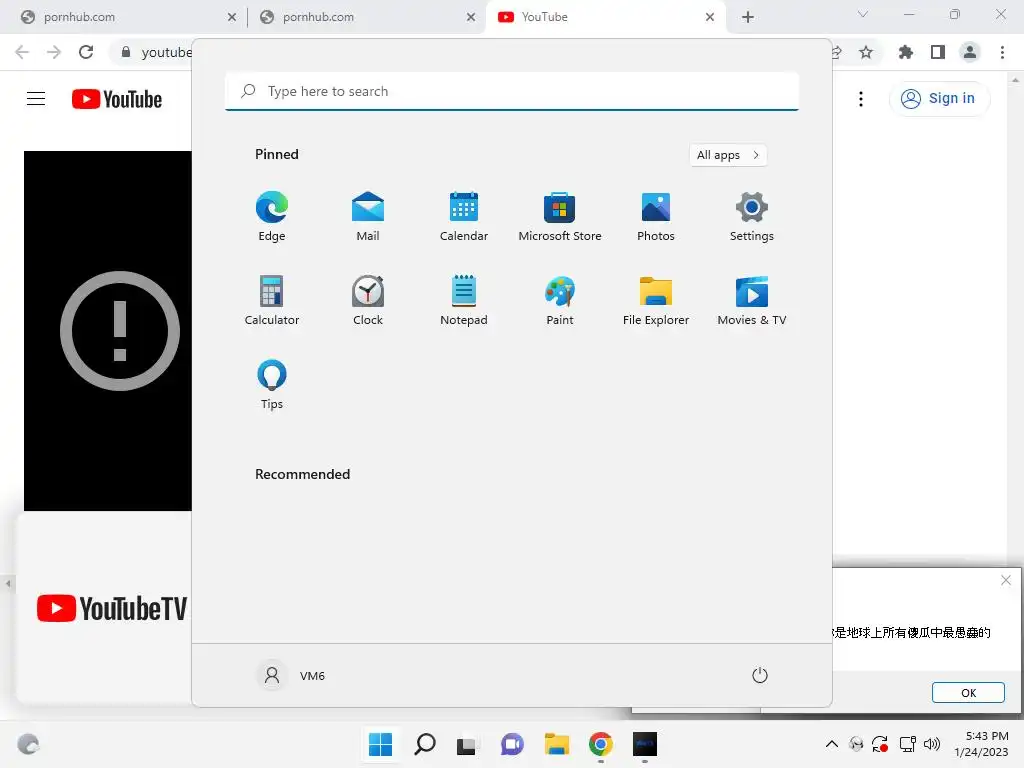Open File Explorer from pinned apps
This screenshot has height=768, width=1024.
[x=656, y=300]
